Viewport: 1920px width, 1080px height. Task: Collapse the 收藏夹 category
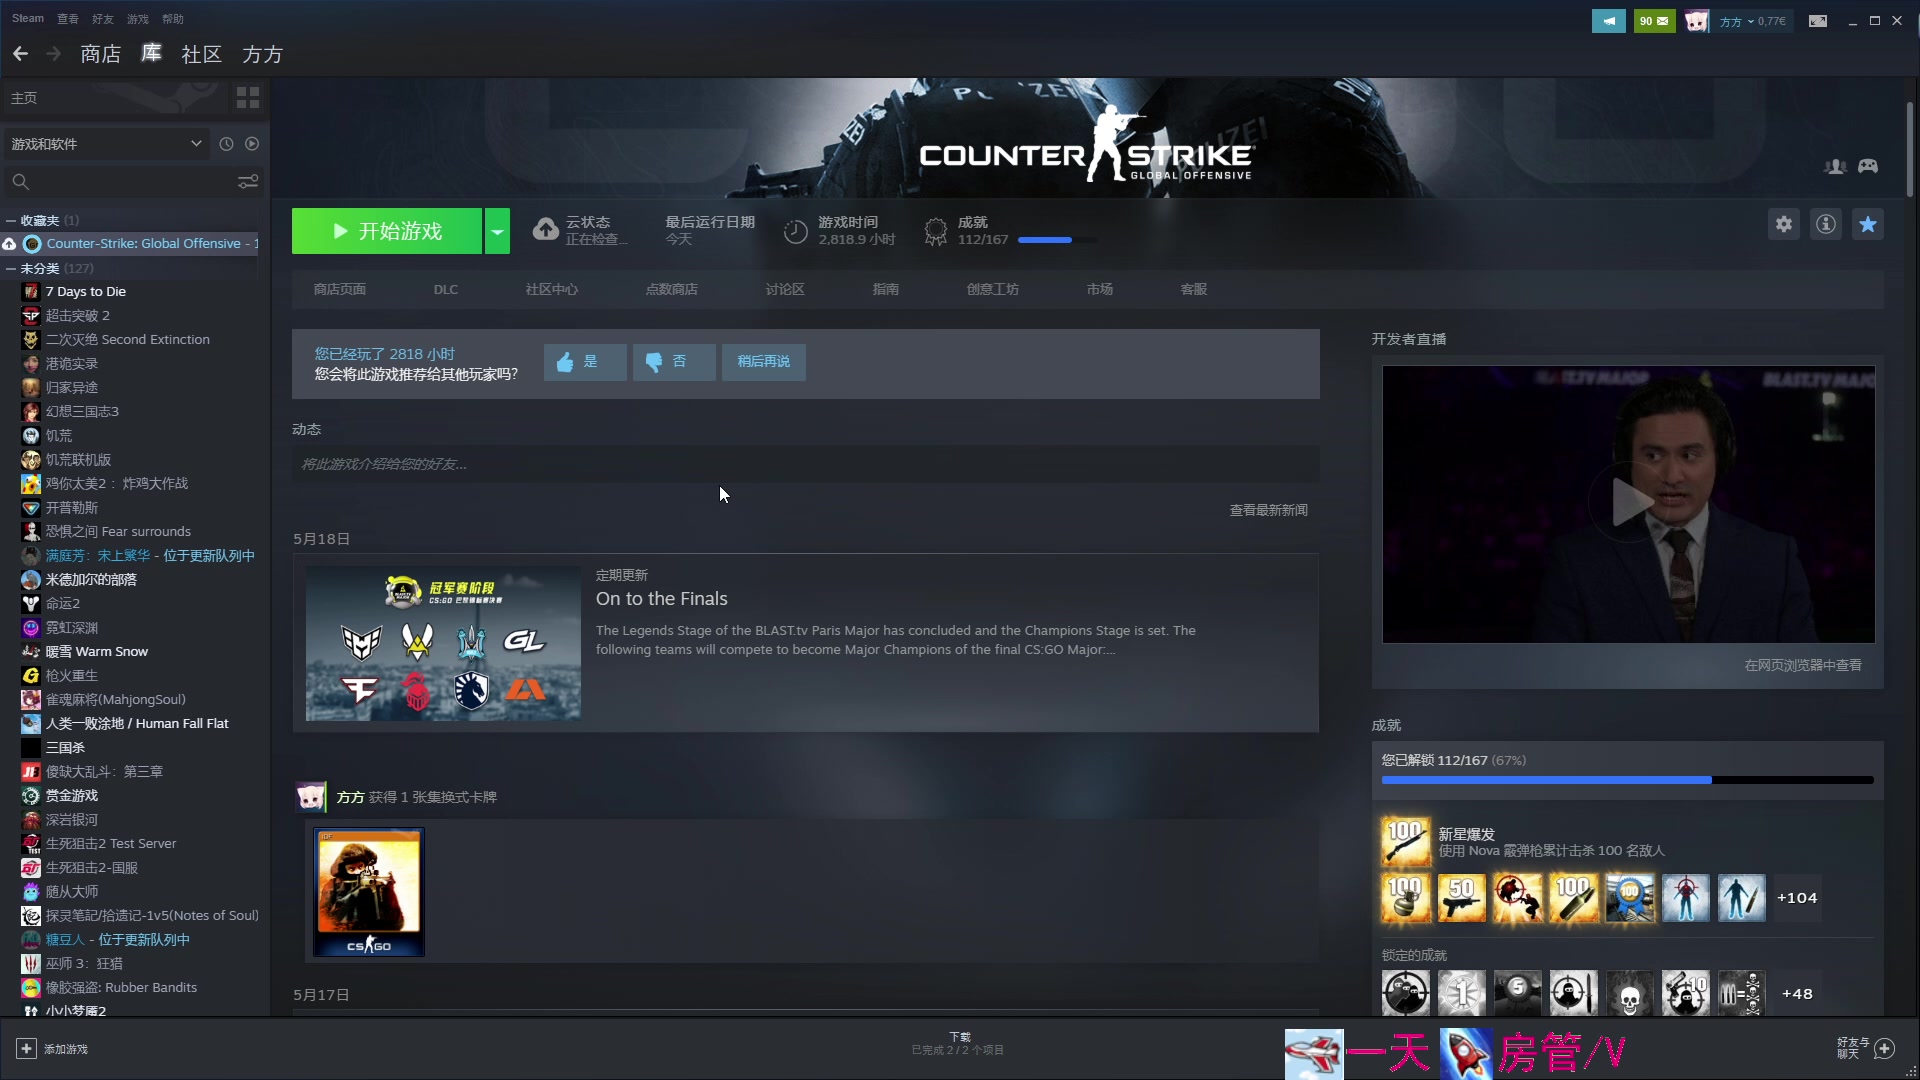point(10,220)
